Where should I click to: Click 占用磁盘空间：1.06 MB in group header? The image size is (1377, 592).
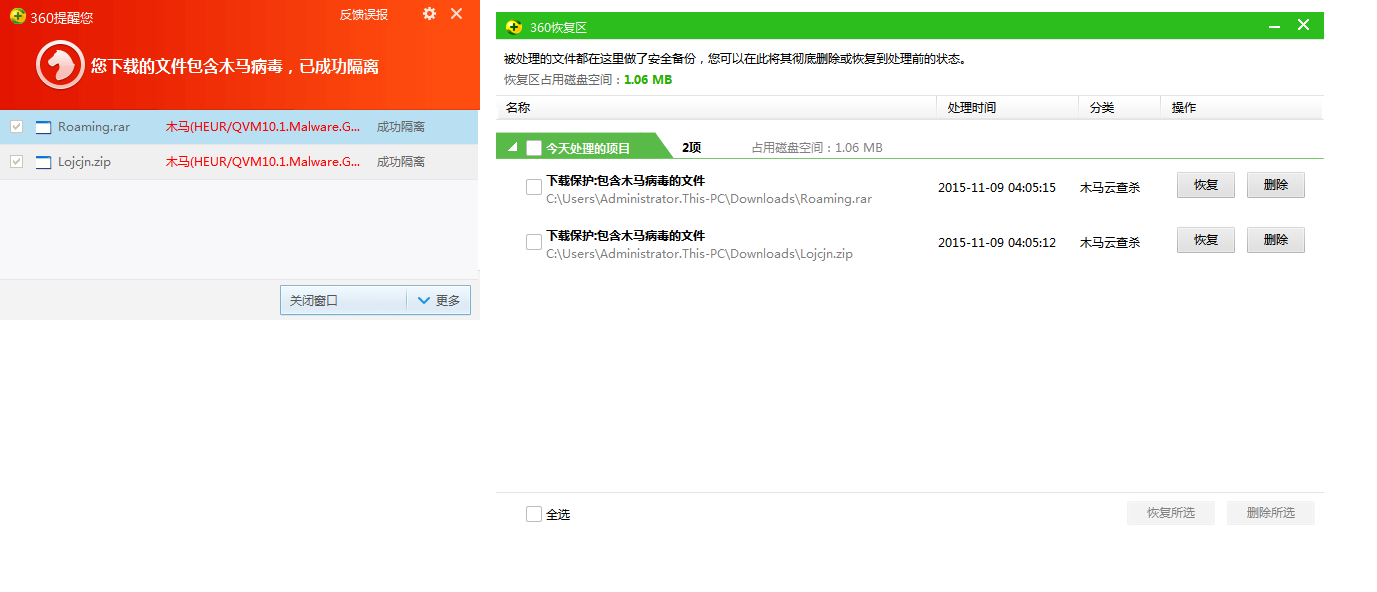point(817,148)
